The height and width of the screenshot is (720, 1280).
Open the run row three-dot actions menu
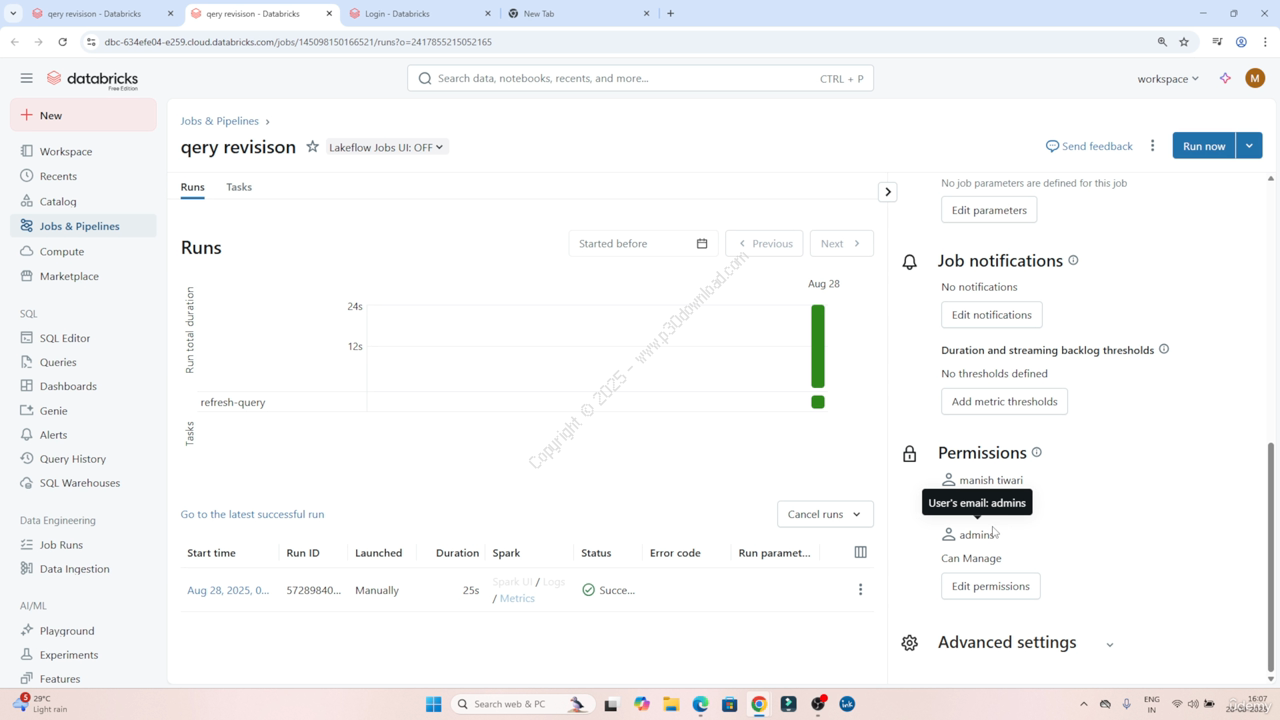click(x=860, y=590)
